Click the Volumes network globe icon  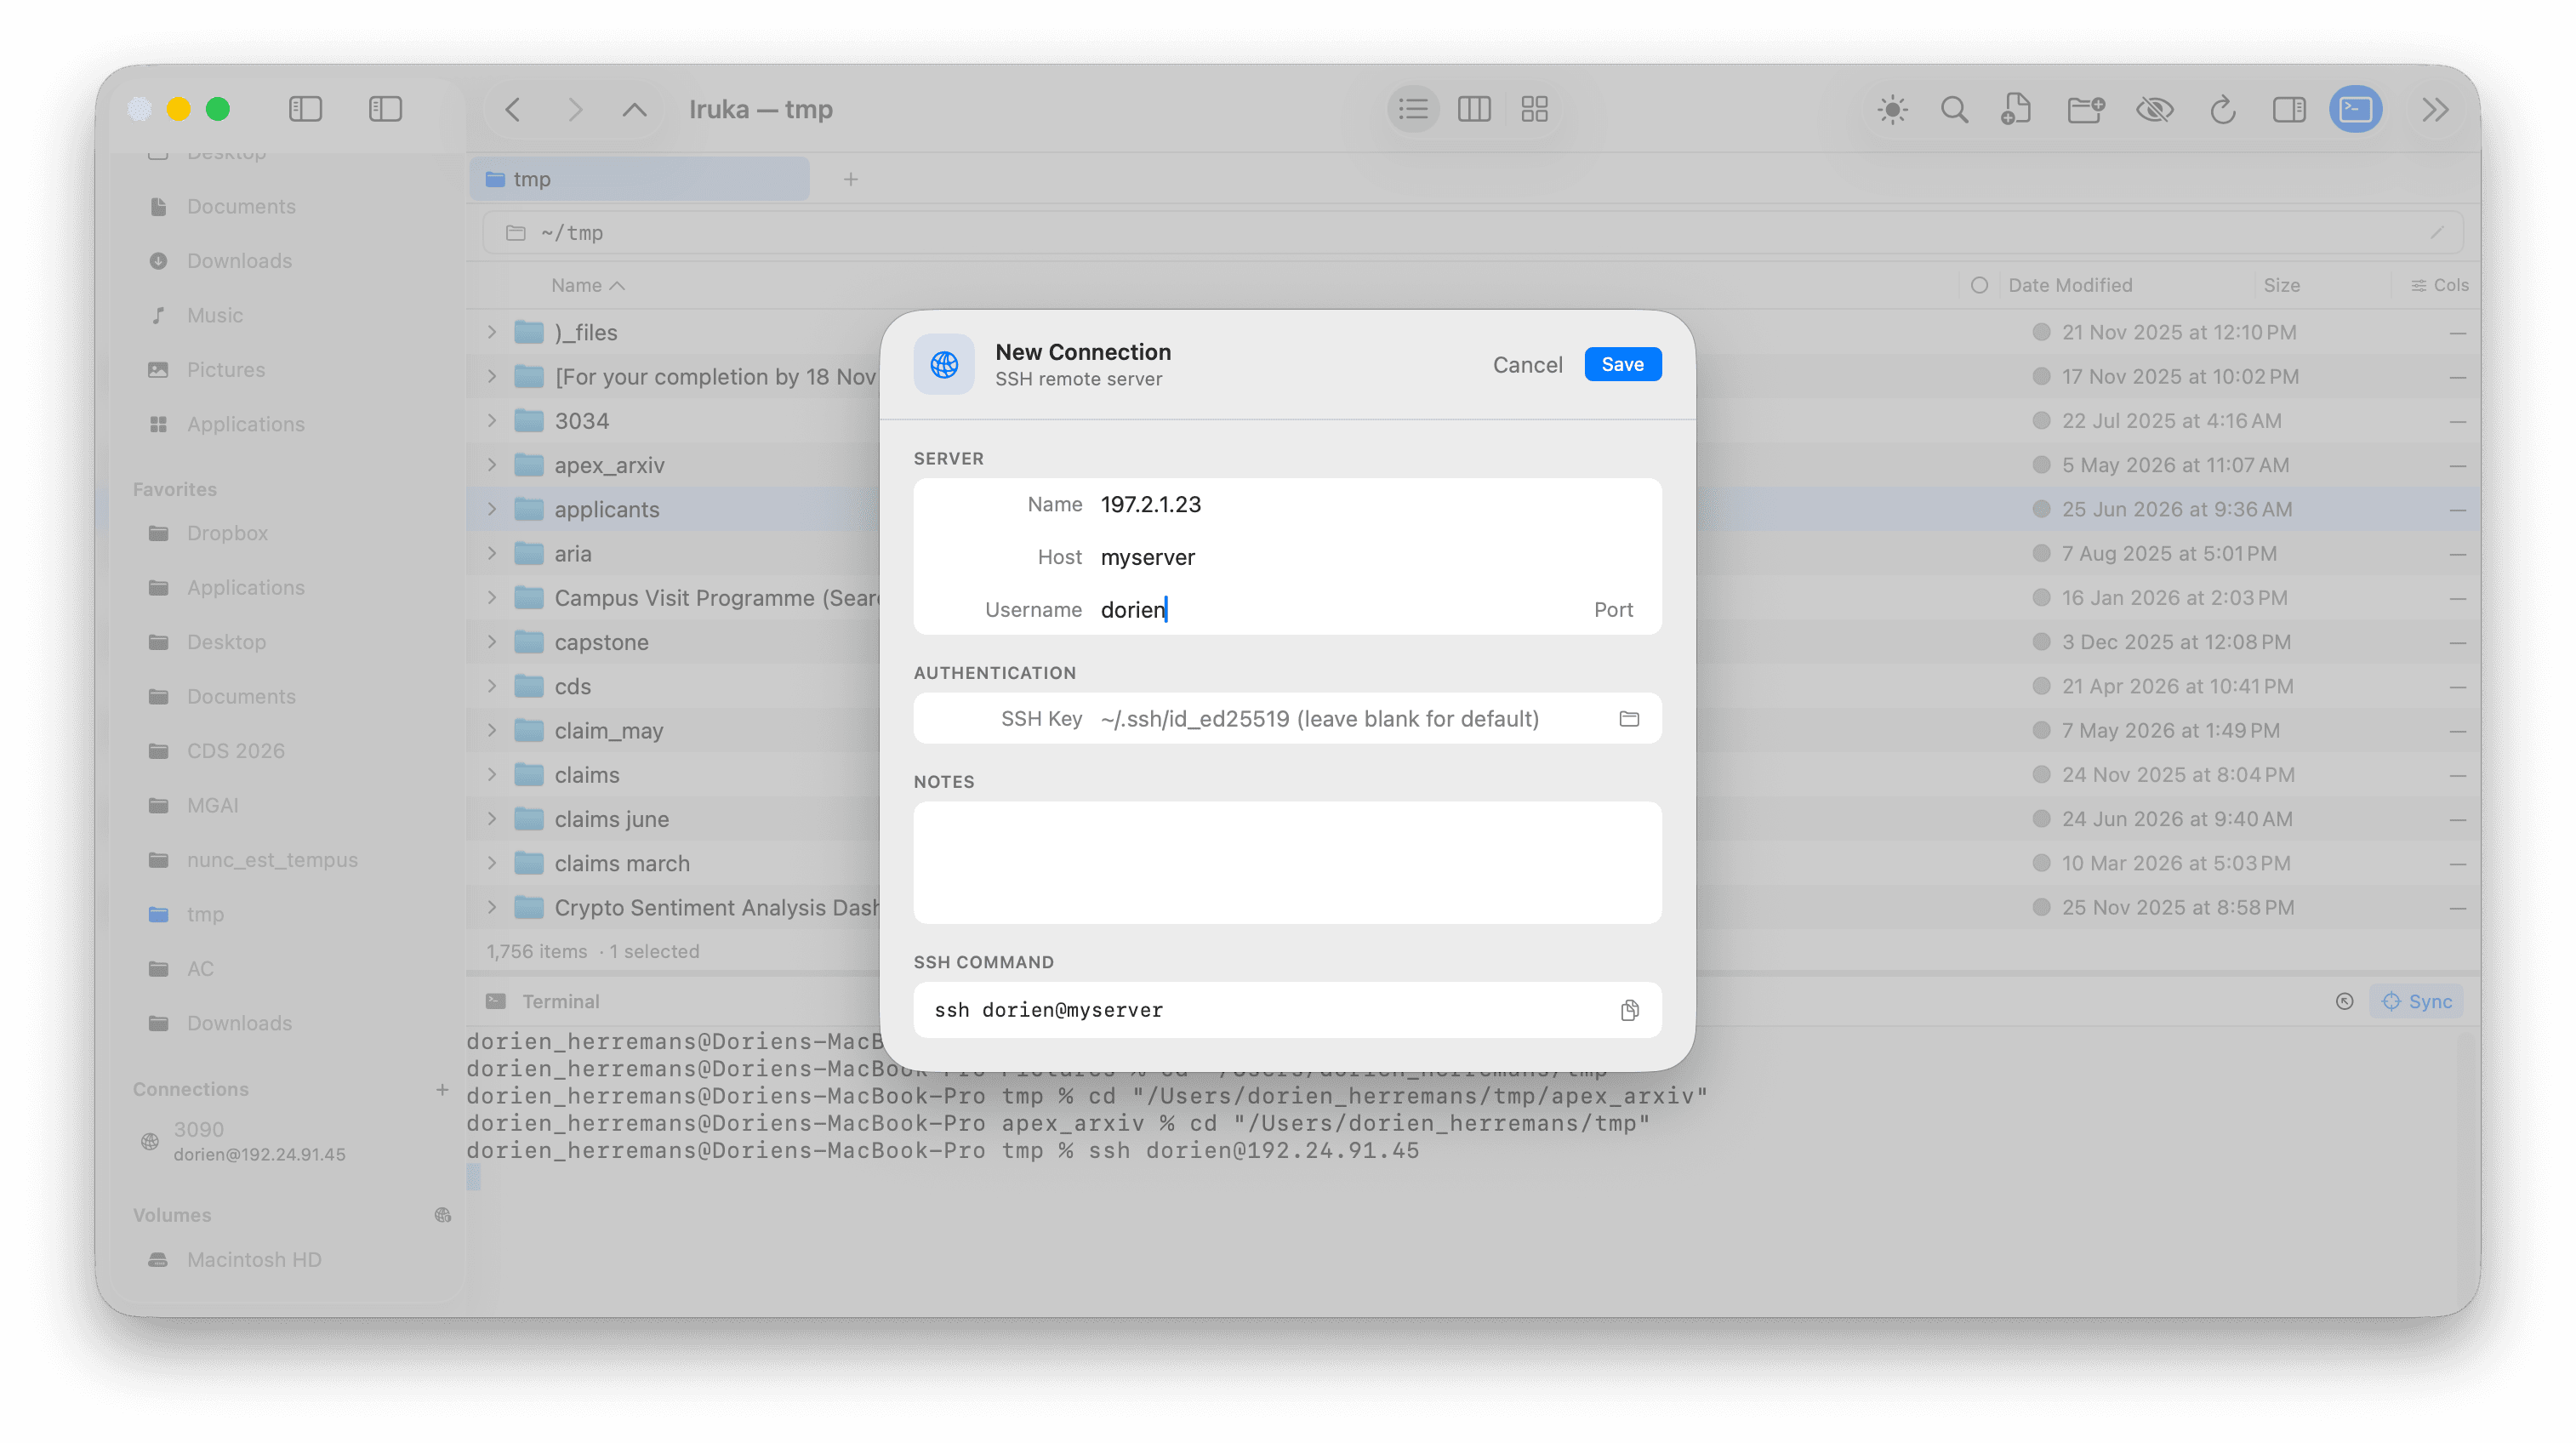point(442,1215)
